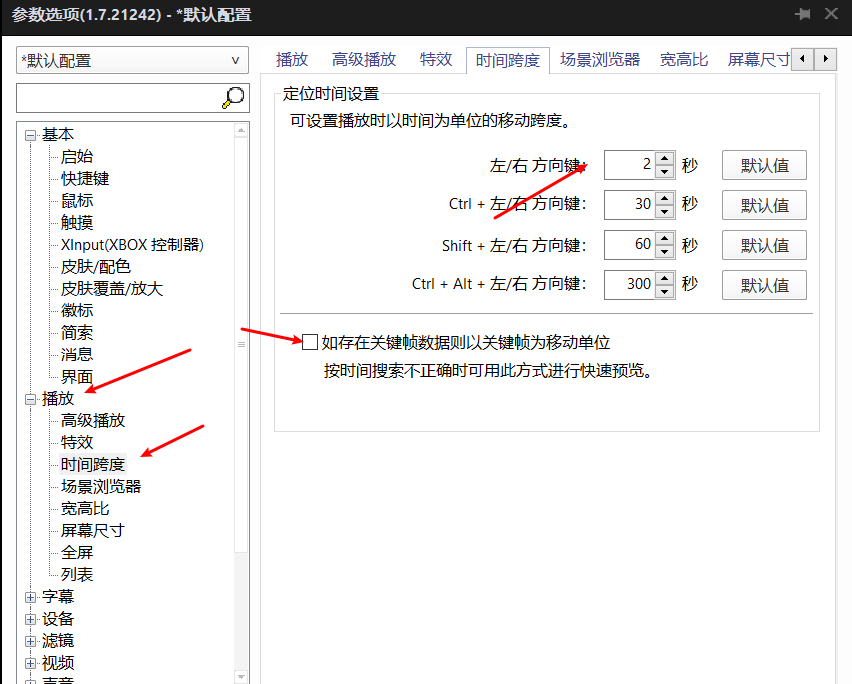852x684 pixels.
Task: Click the tree scrollbar down arrow
Action: pos(241,677)
